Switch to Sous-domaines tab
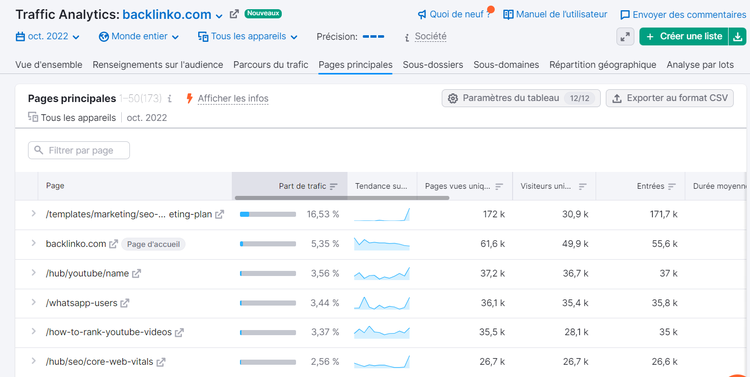The width and height of the screenshot is (750, 377). (x=506, y=65)
